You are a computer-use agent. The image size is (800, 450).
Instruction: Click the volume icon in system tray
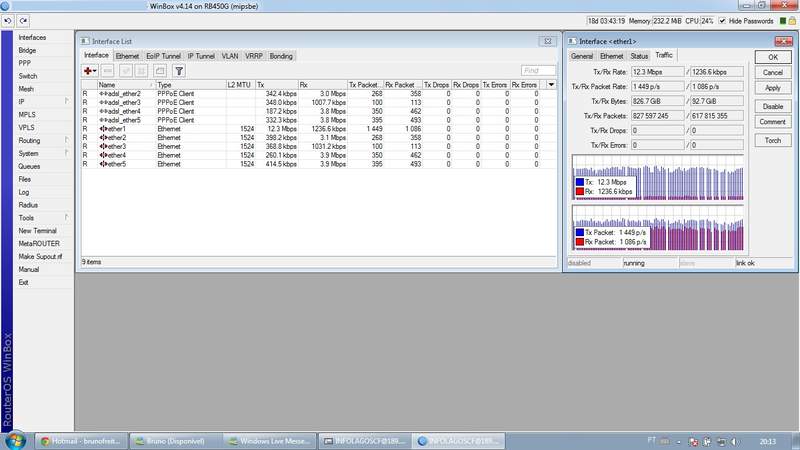point(734,441)
